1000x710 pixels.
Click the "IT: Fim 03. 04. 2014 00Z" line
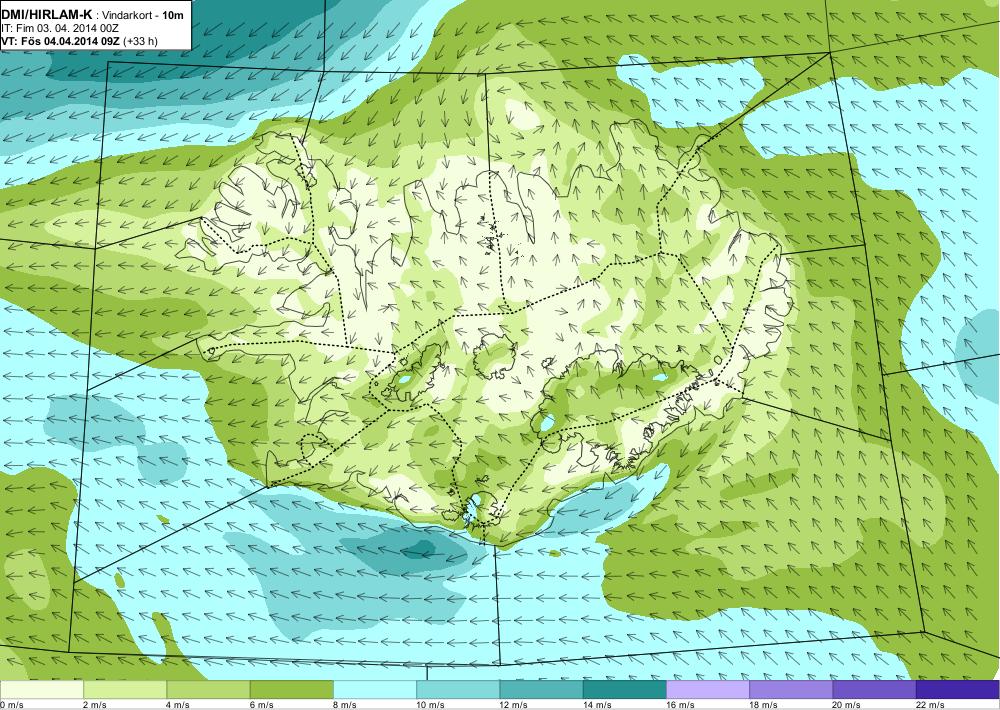pos(60,29)
